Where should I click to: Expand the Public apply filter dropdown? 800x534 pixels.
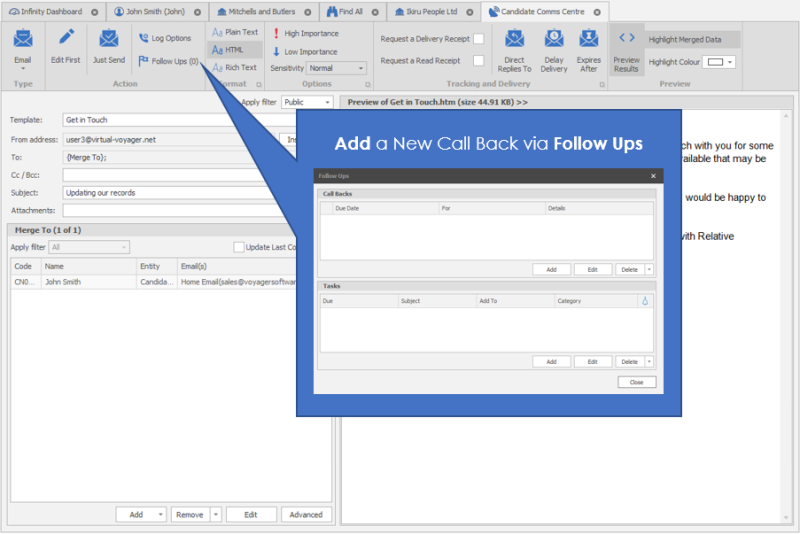pos(307,102)
